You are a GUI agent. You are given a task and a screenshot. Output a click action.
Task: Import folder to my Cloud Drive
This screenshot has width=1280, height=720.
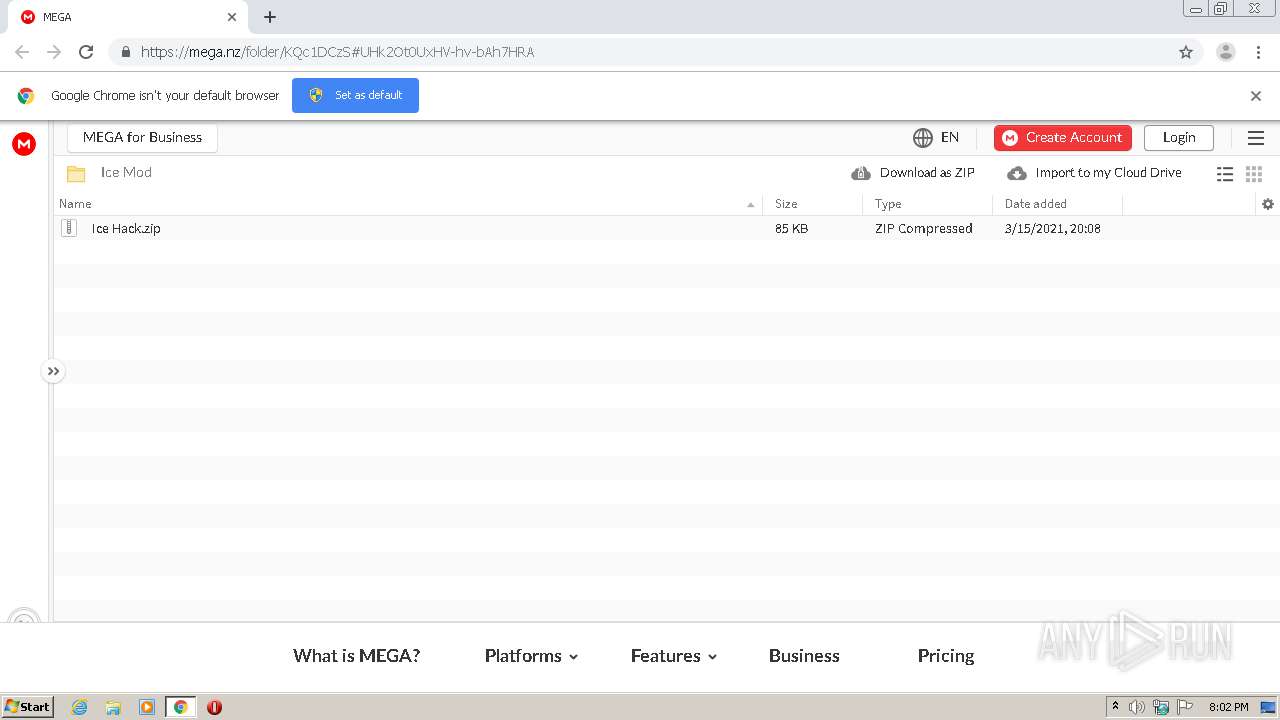1094,173
